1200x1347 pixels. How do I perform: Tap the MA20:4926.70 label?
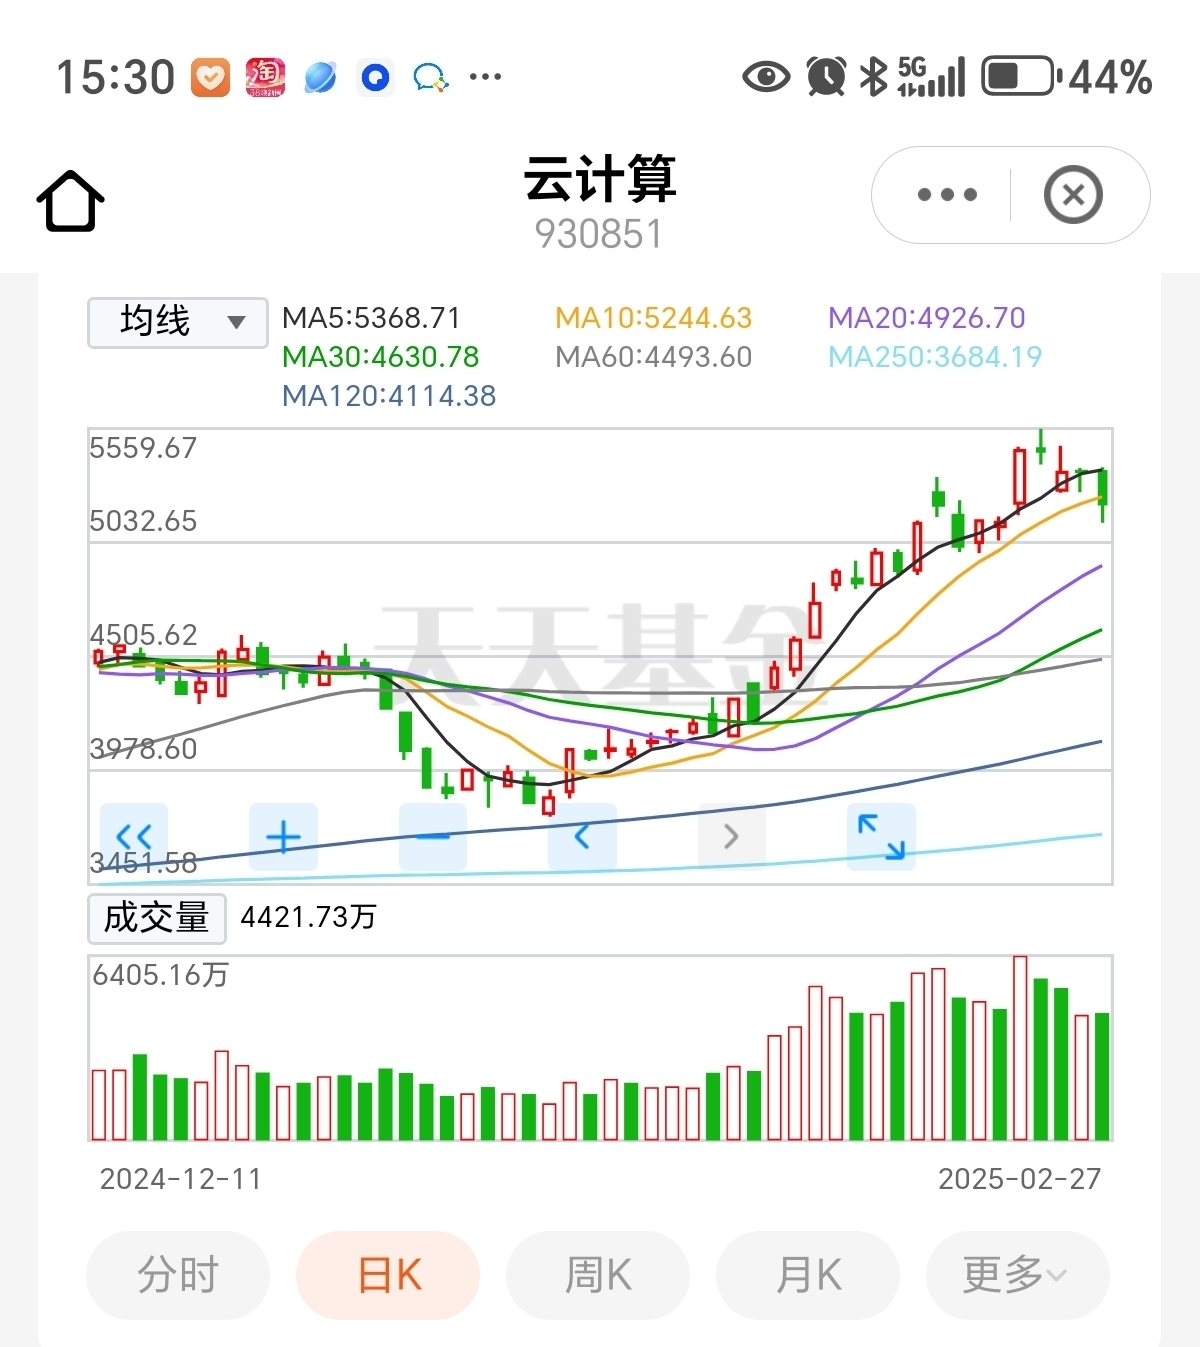tap(927, 318)
